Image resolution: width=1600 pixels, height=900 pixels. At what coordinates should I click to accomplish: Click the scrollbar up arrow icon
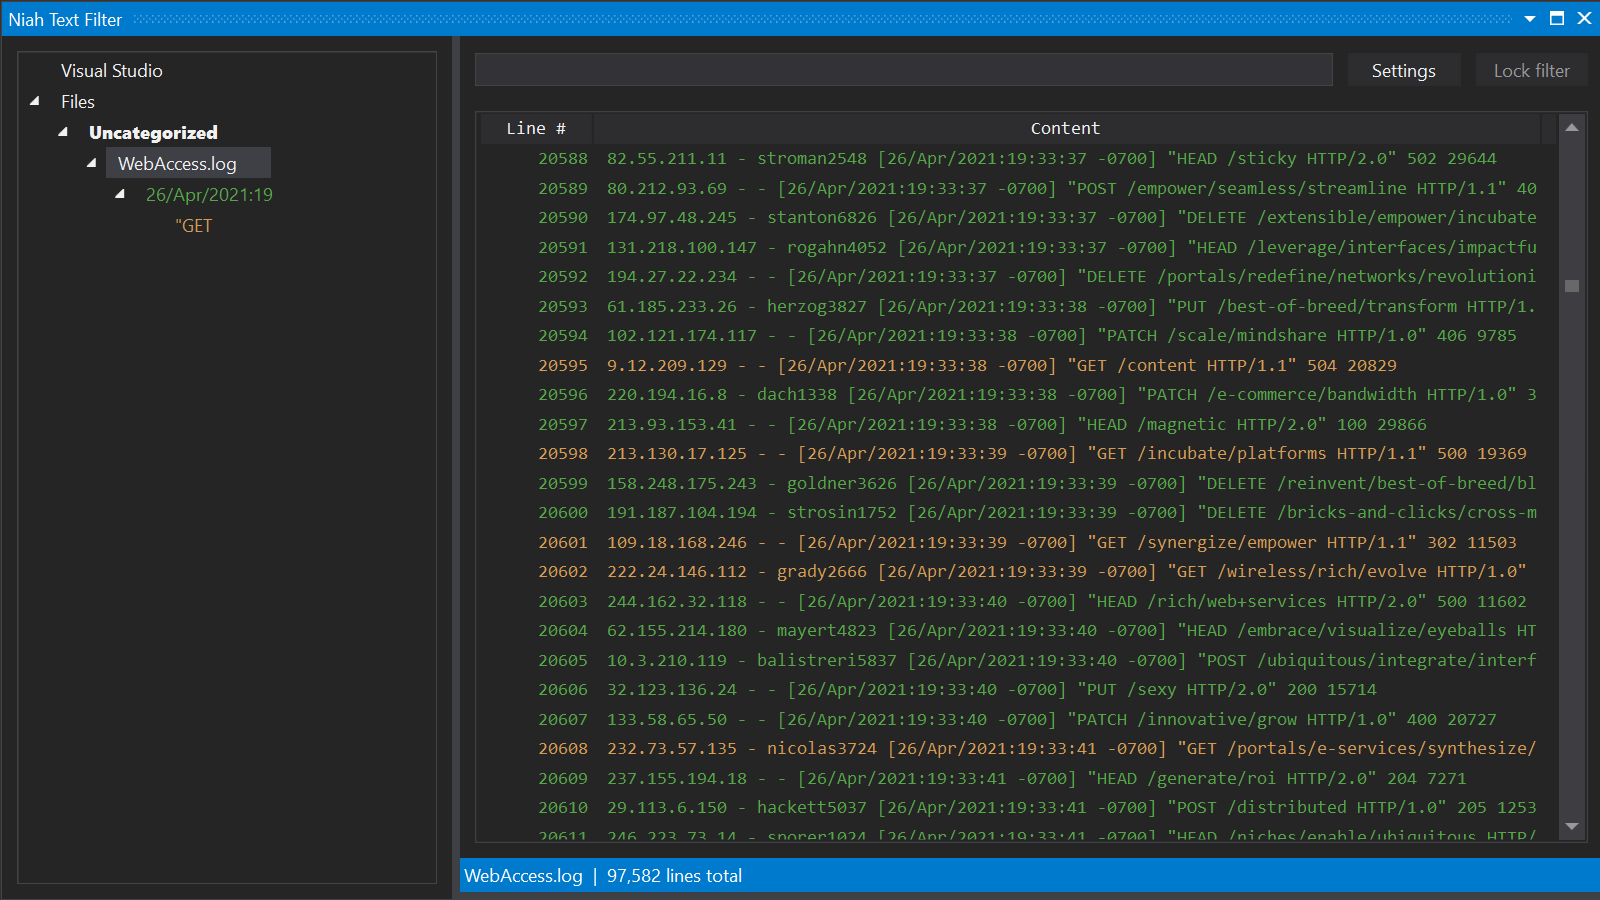[1571, 127]
